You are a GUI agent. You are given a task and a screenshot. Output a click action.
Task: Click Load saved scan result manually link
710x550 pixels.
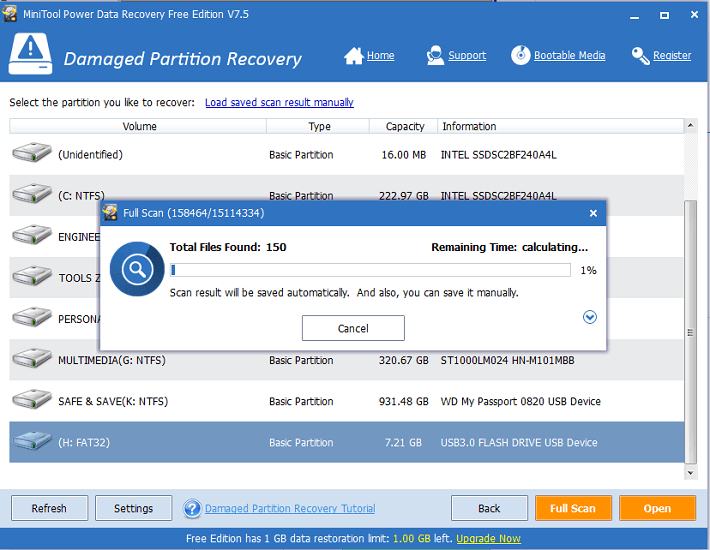[279, 102]
